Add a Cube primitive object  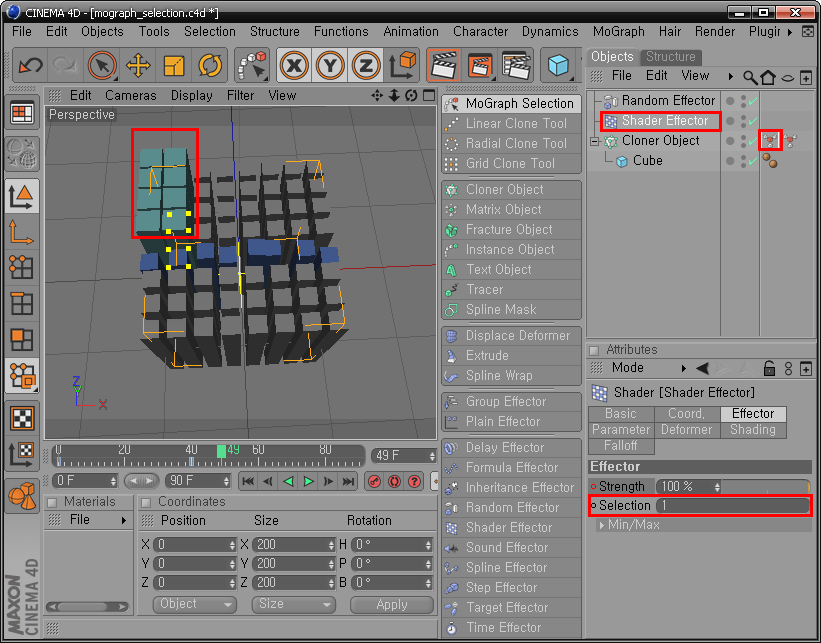coord(558,66)
